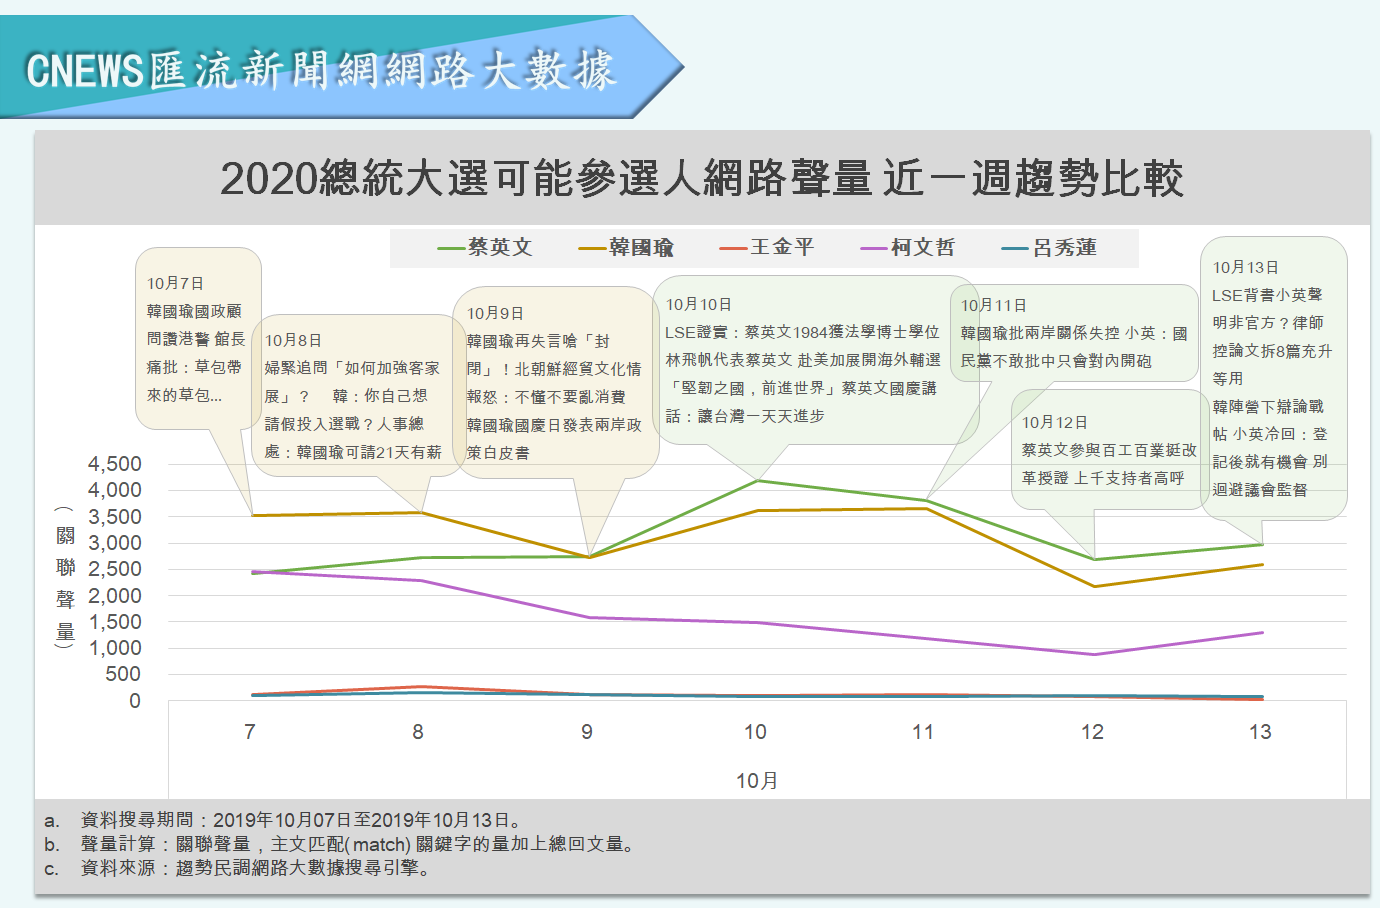The height and width of the screenshot is (908, 1380).
Task: Click y-axis value 2,500
Action: point(115,569)
